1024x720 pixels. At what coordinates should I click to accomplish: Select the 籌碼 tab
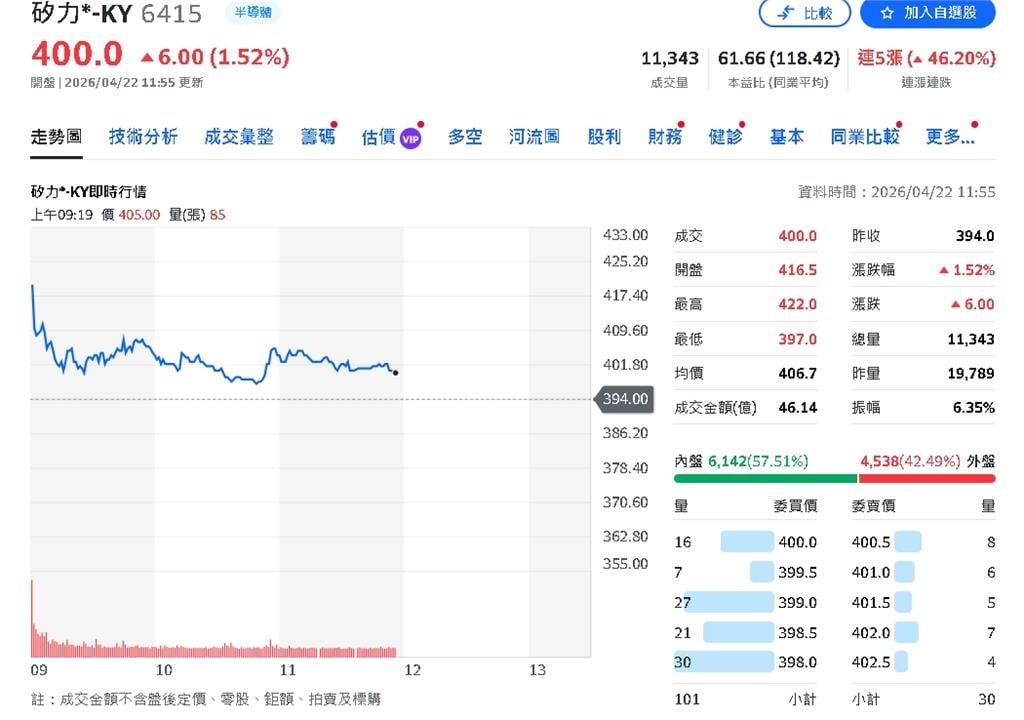coord(318,137)
